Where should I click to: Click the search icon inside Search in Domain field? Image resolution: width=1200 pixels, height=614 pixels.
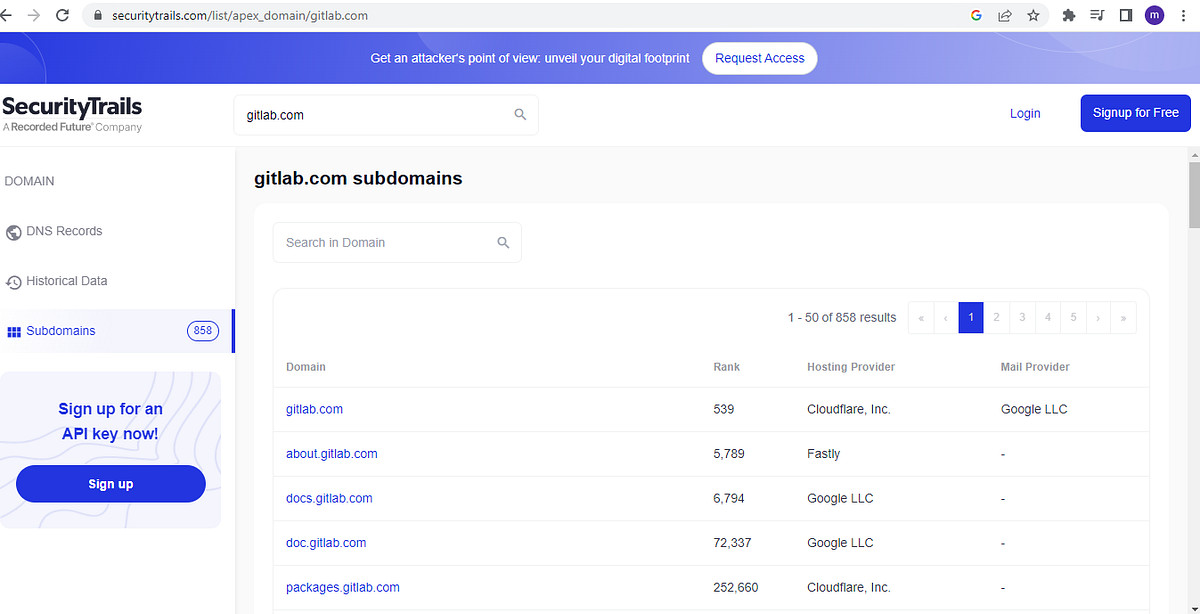pyautogui.click(x=503, y=242)
